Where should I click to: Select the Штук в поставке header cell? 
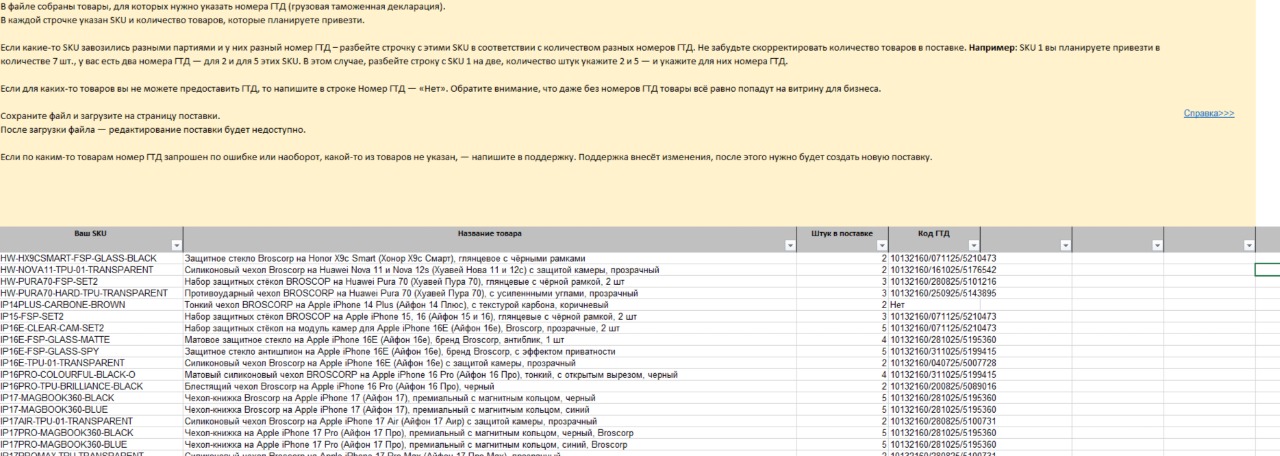tap(842, 238)
